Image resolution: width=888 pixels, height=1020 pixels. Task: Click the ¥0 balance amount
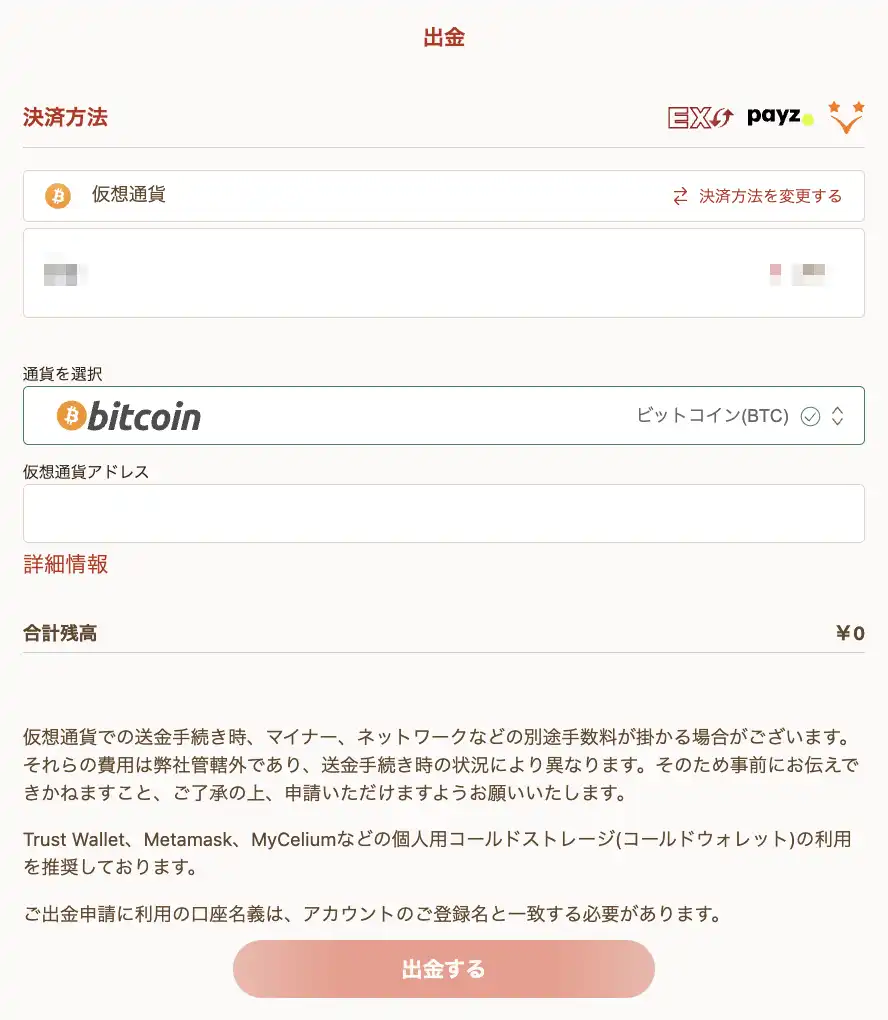pyautogui.click(x=850, y=633)
